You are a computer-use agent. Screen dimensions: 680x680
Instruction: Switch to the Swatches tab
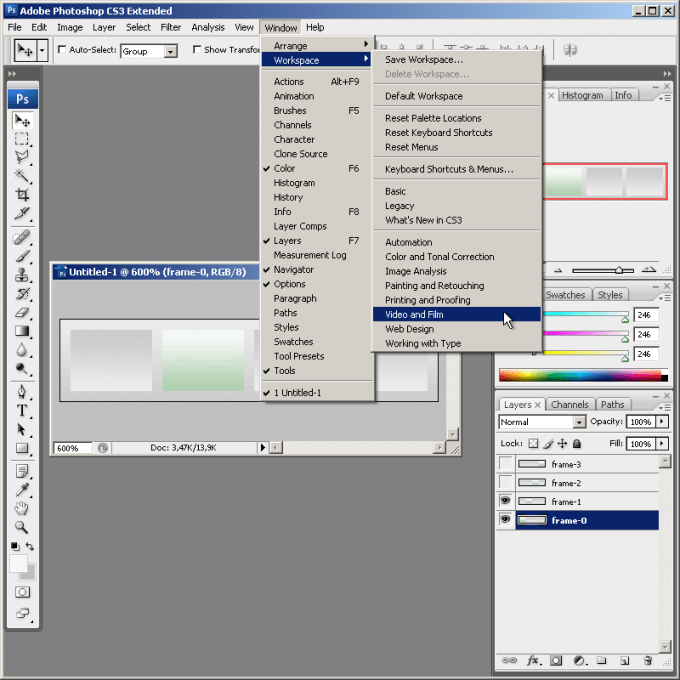tap(565, 294)
